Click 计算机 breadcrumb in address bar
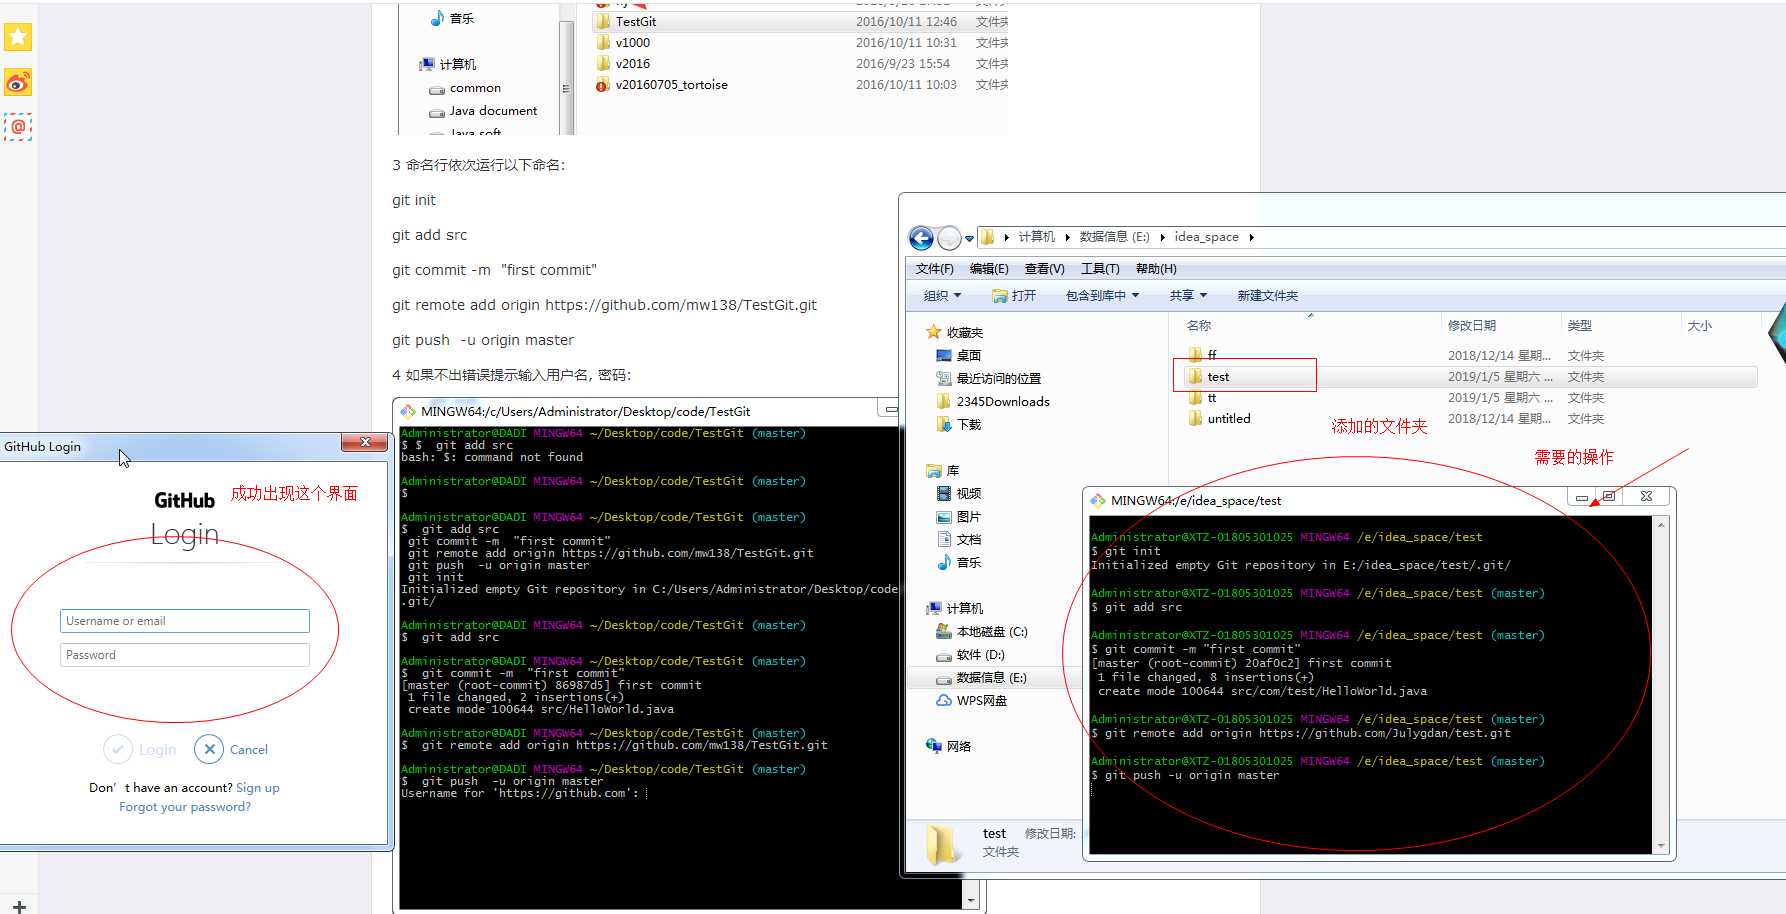 [1037, 237]
